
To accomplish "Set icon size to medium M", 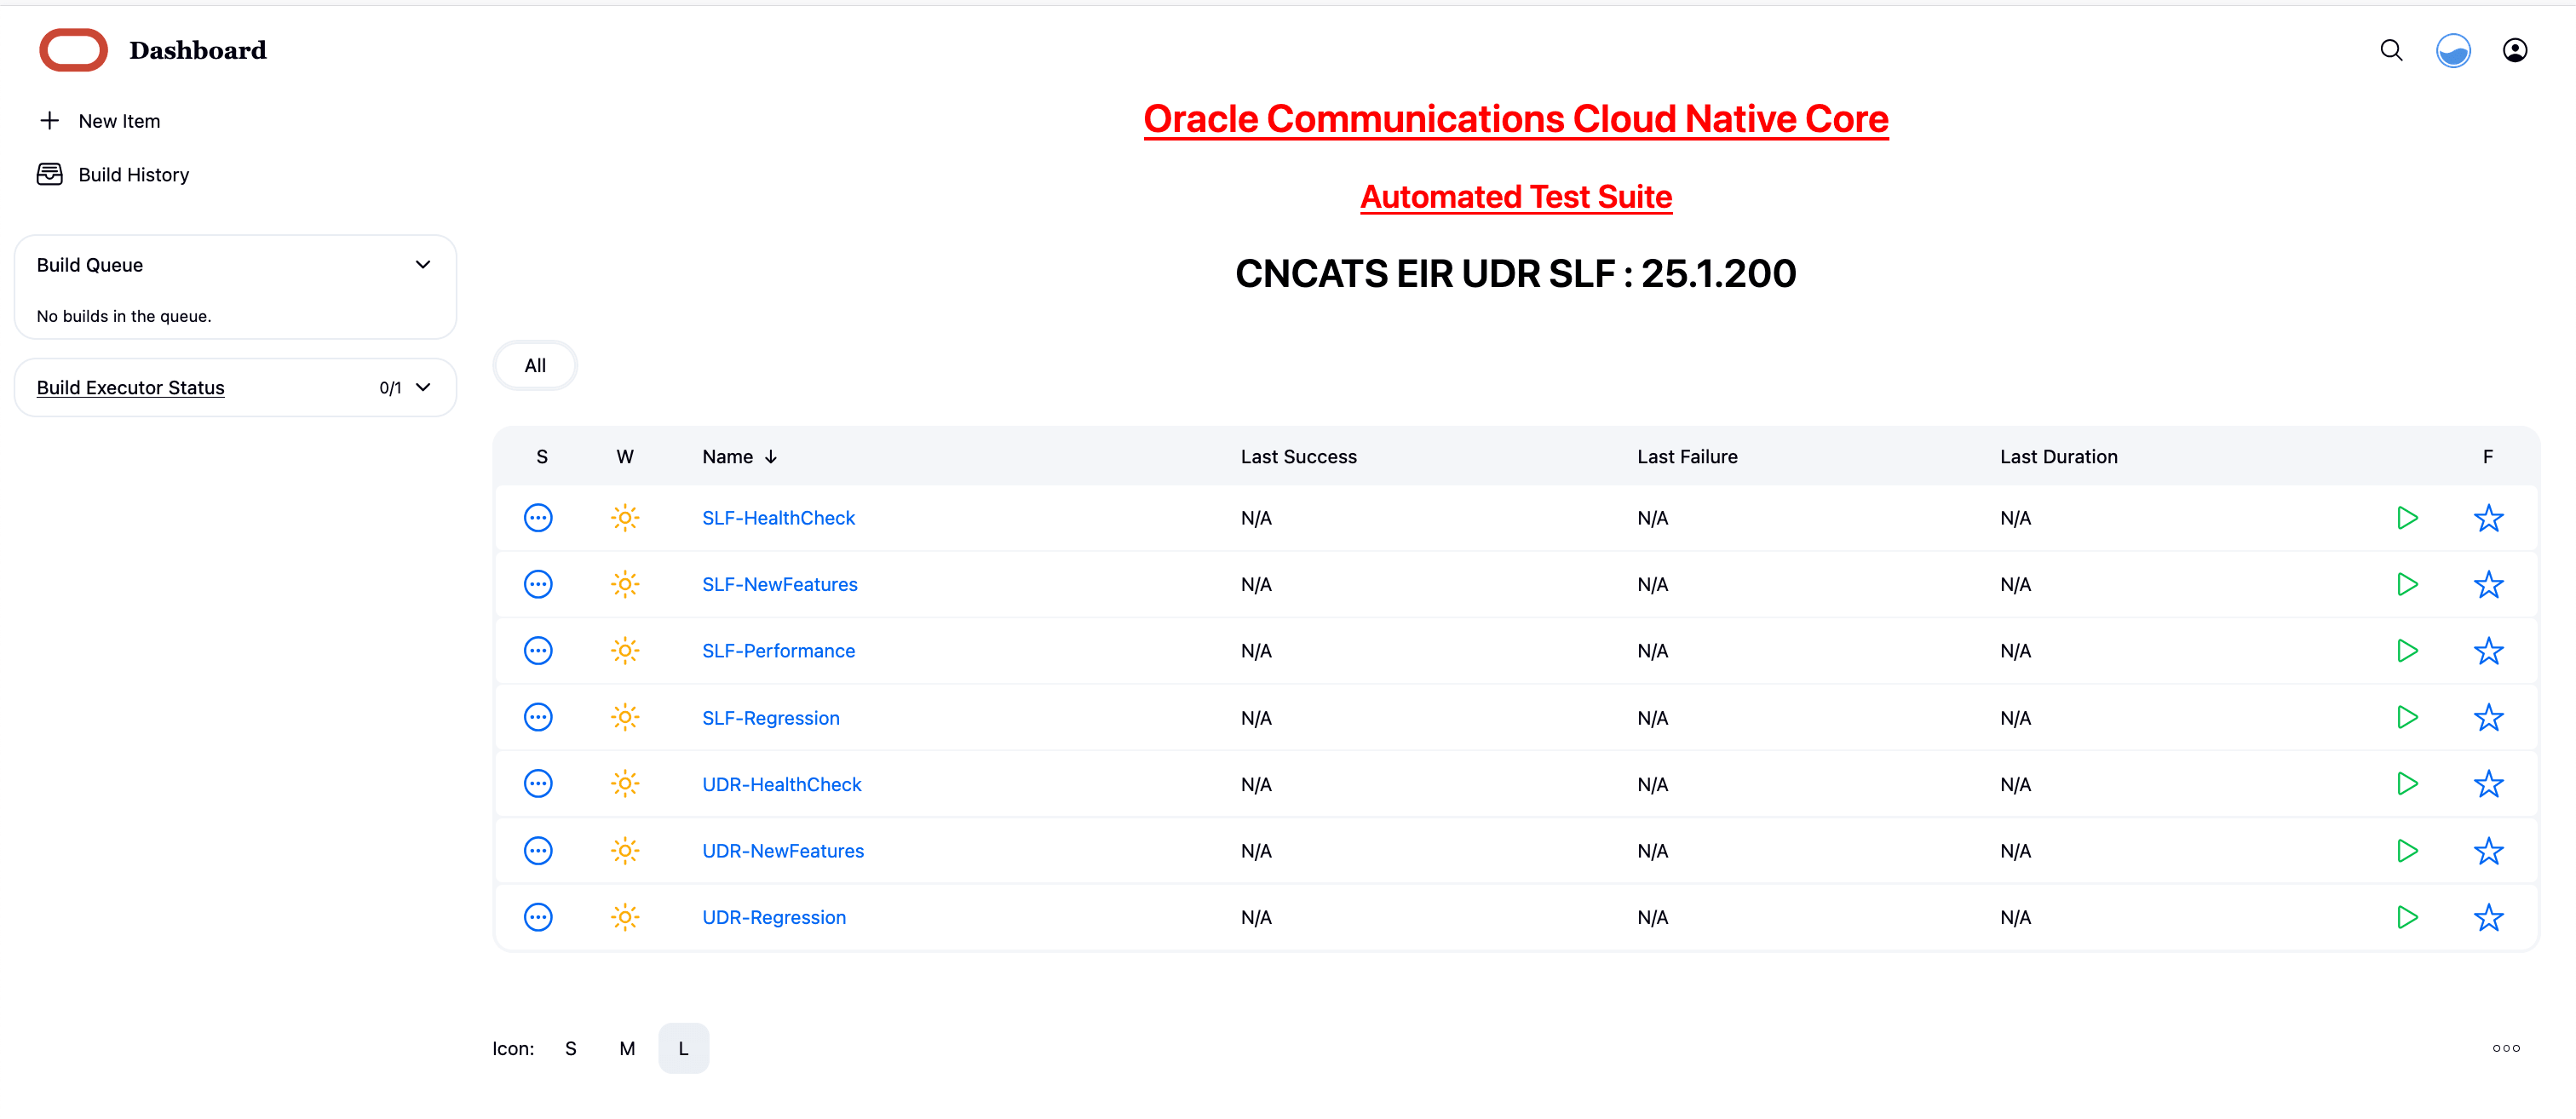I will click(x=627, y=1048).
